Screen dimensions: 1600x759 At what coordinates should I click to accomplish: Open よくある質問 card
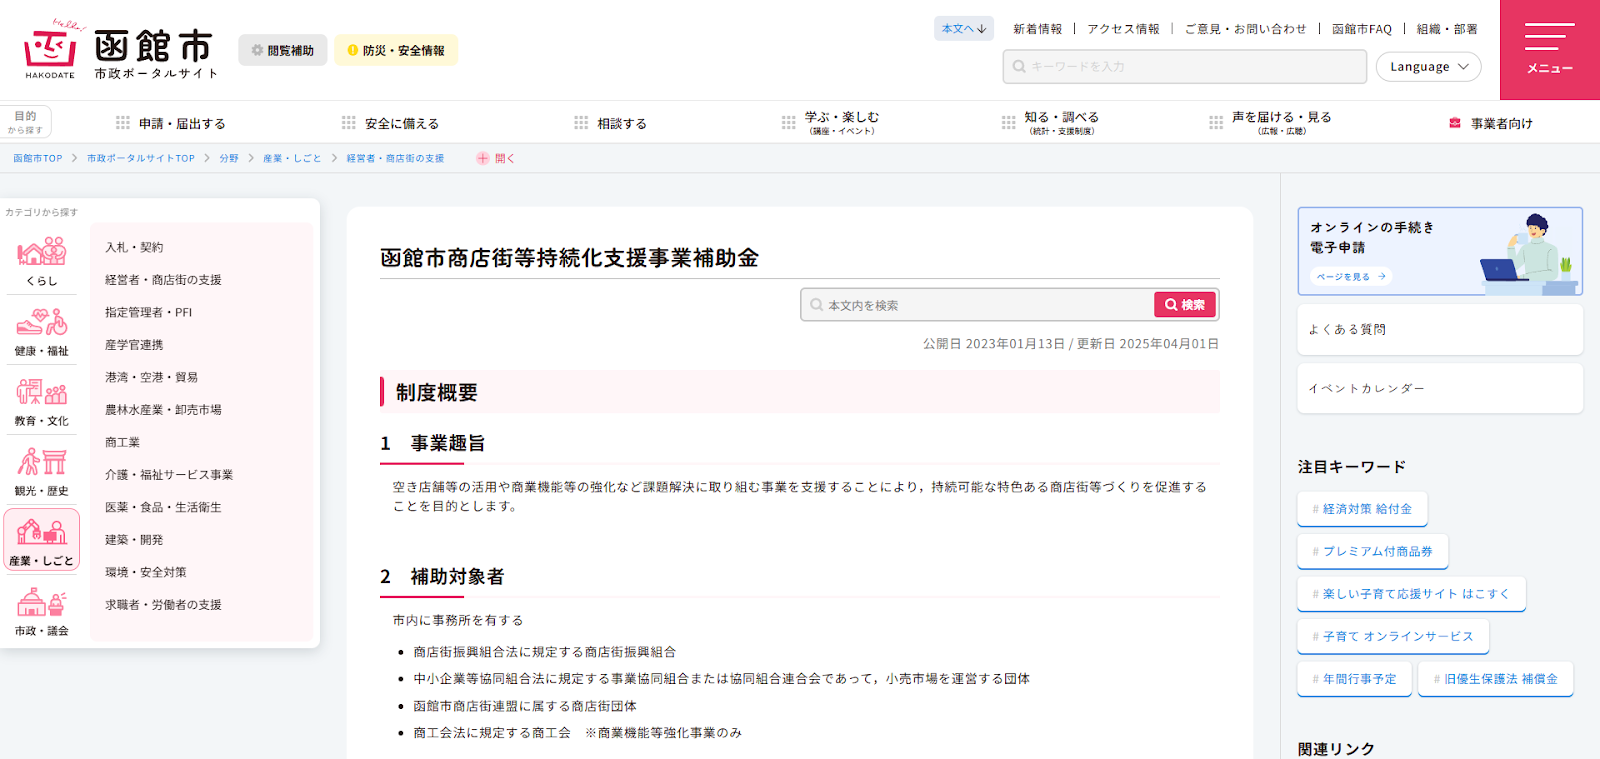tap(1440, 329)
